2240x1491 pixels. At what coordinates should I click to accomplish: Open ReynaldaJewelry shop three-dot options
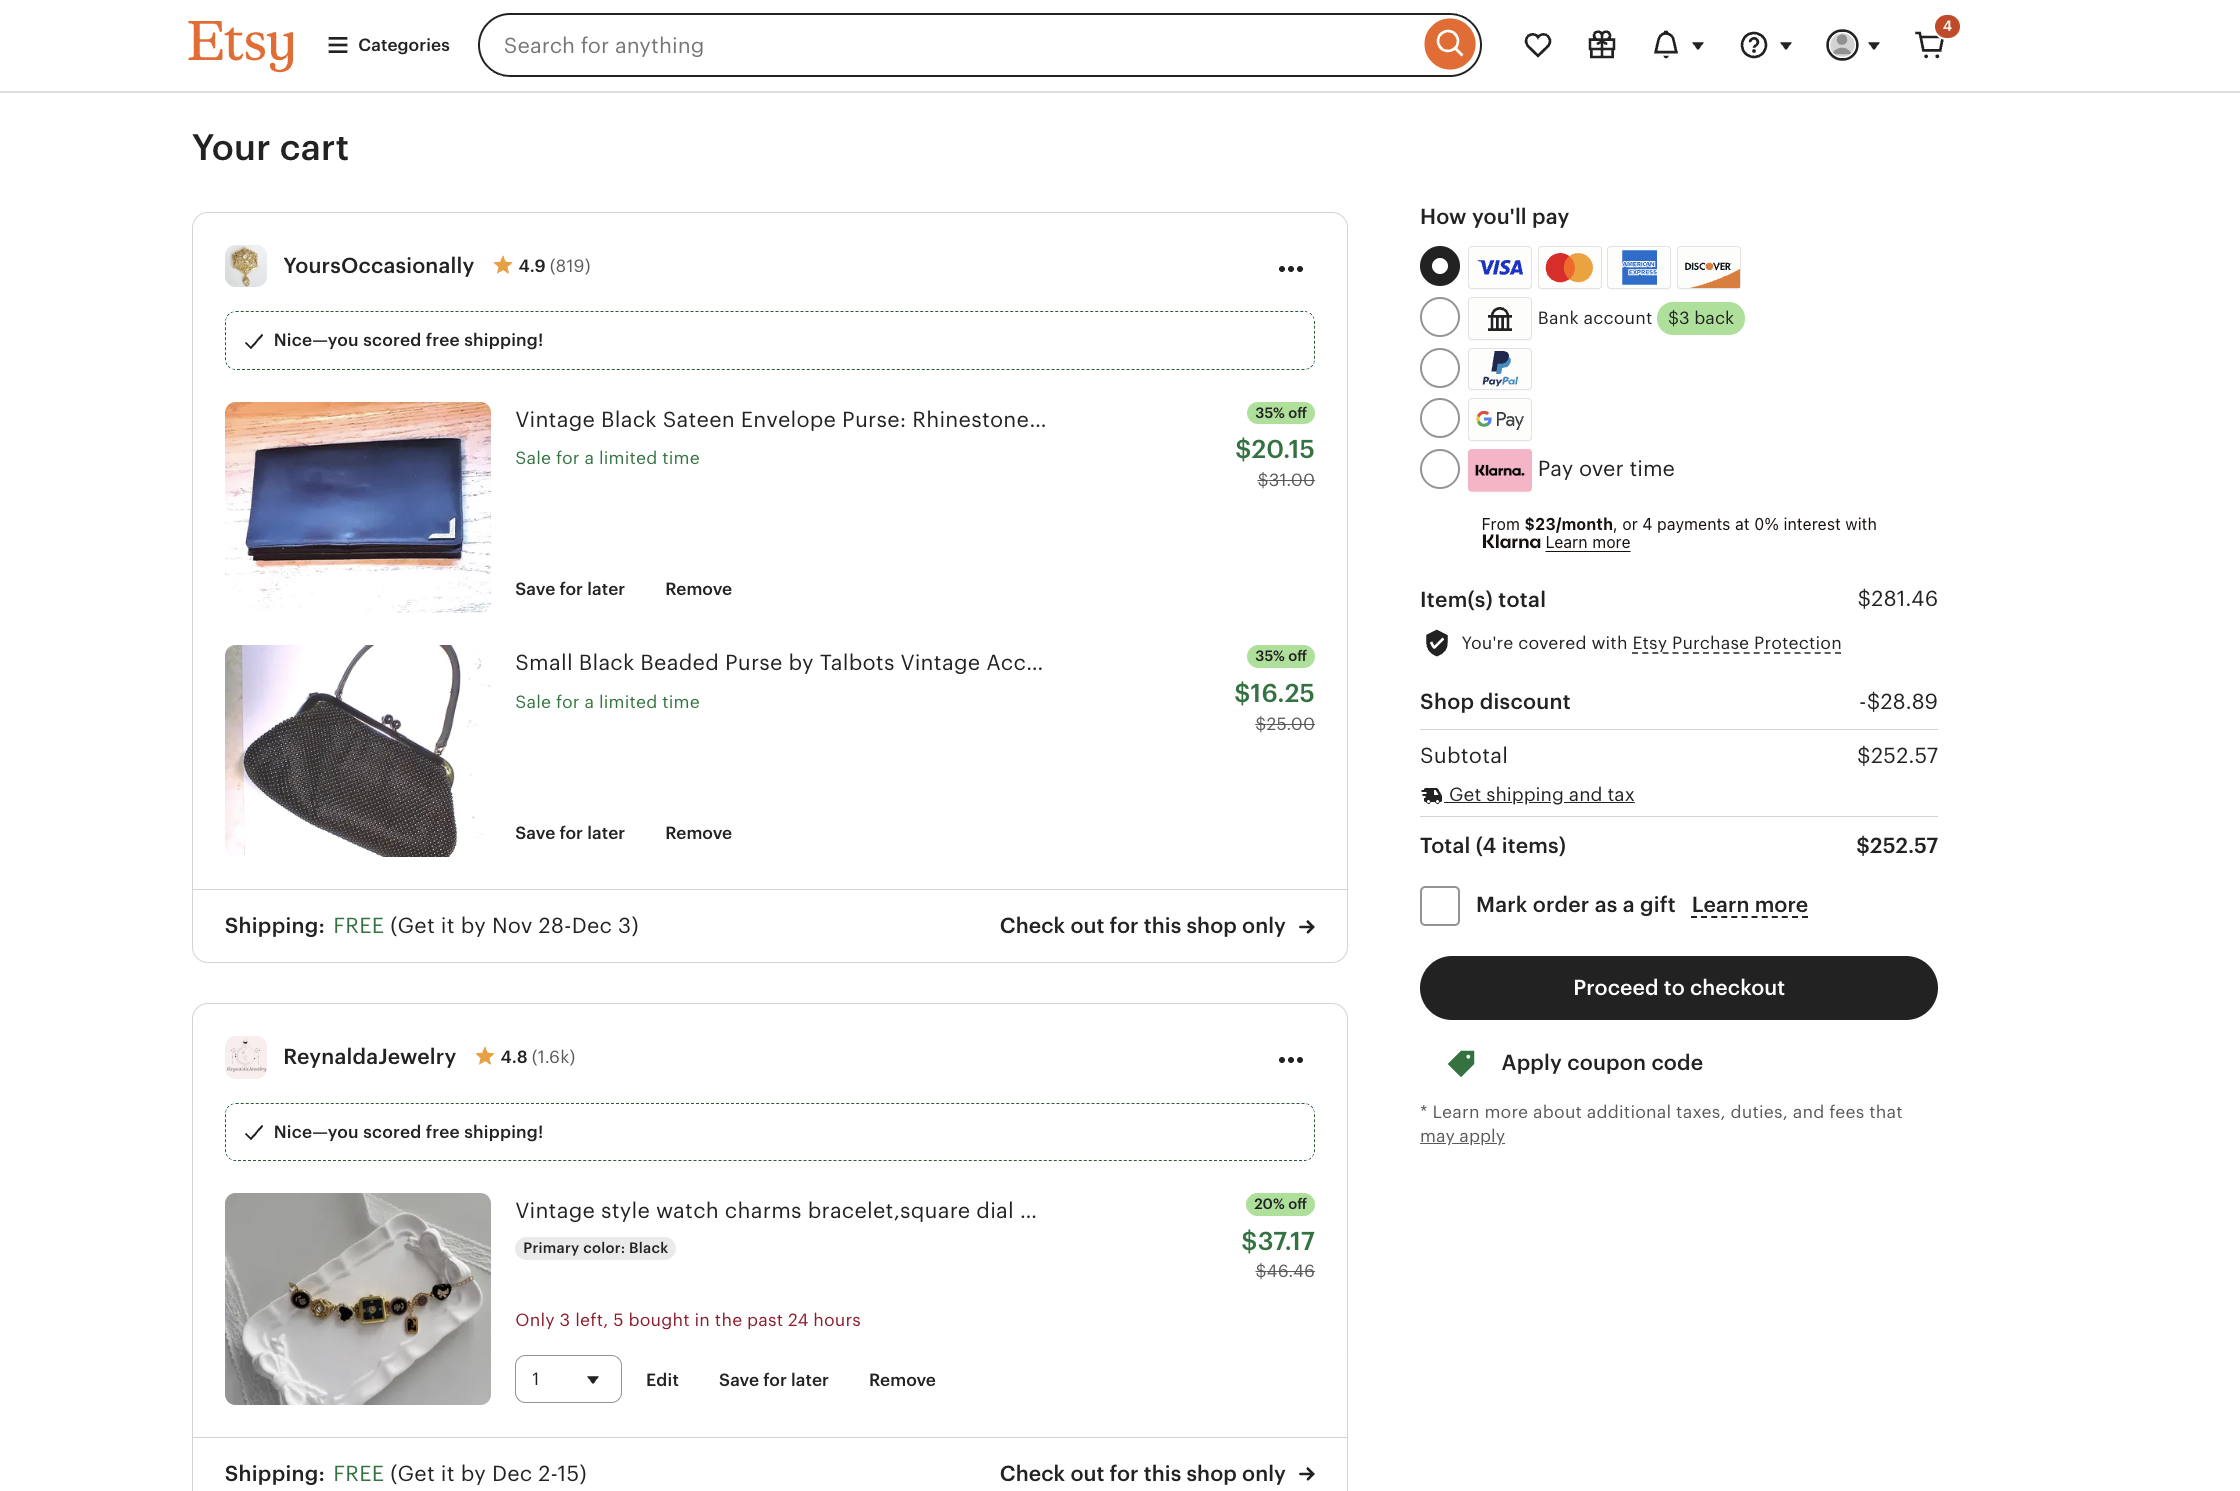pos(1290,1060)
